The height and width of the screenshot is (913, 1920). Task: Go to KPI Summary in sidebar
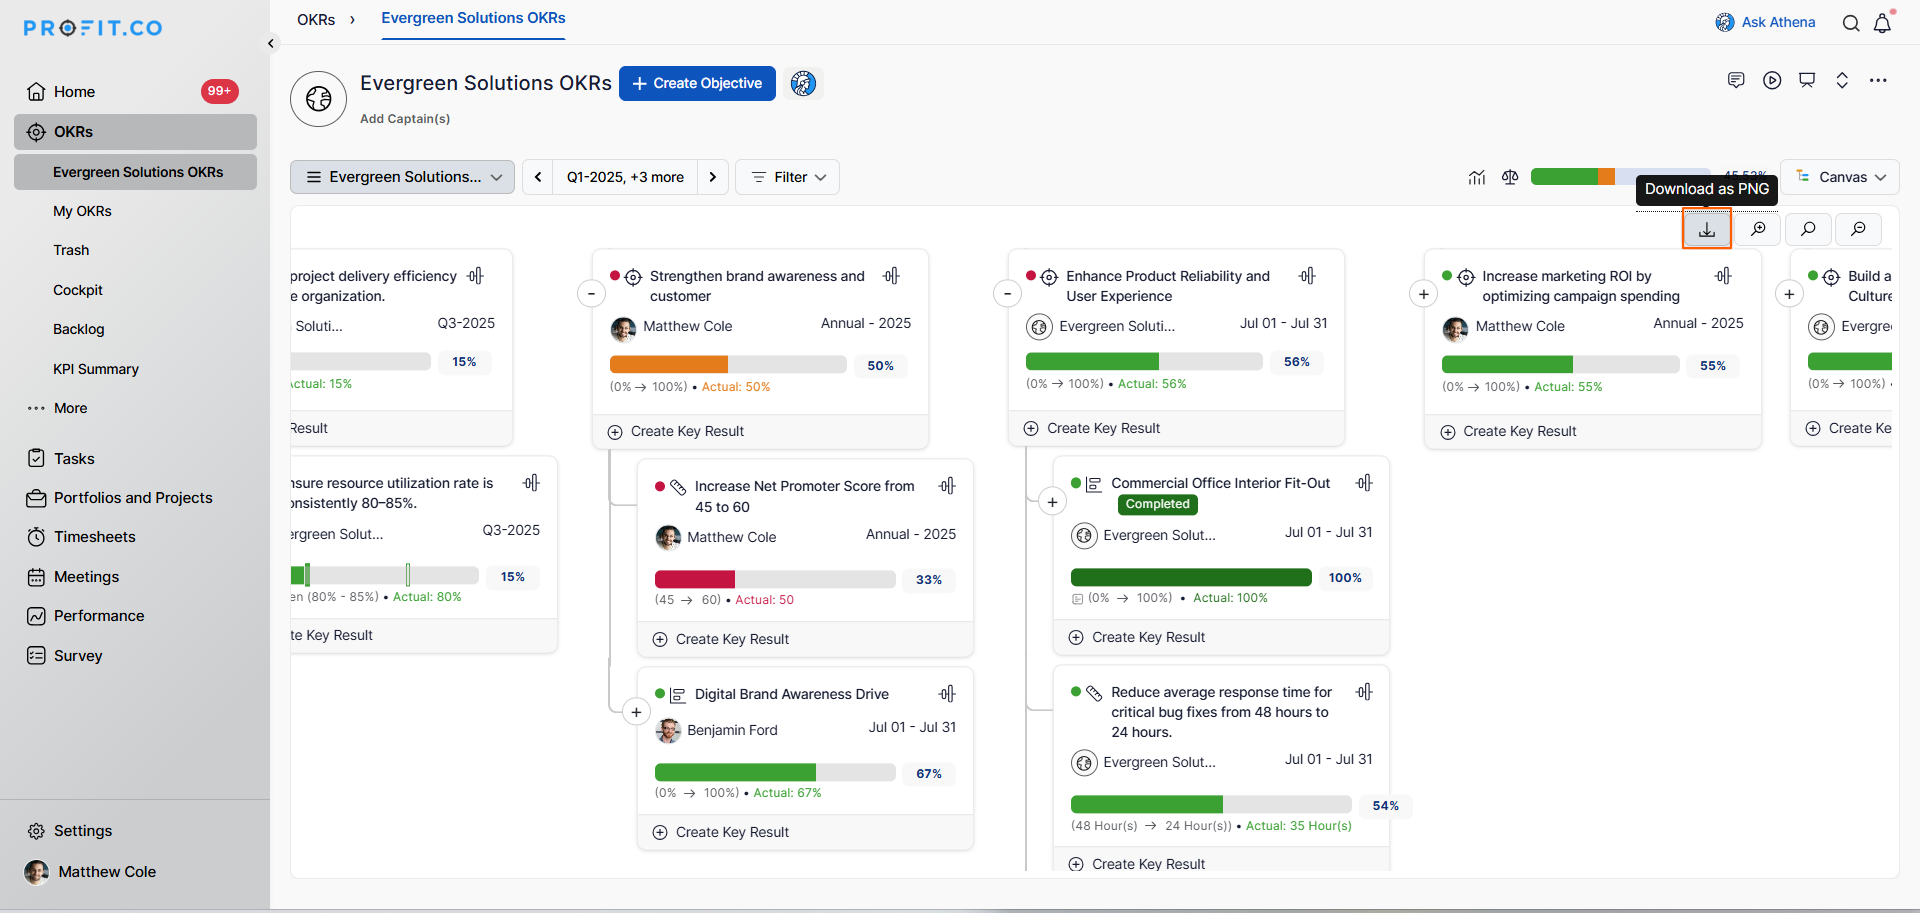[96, 369]
